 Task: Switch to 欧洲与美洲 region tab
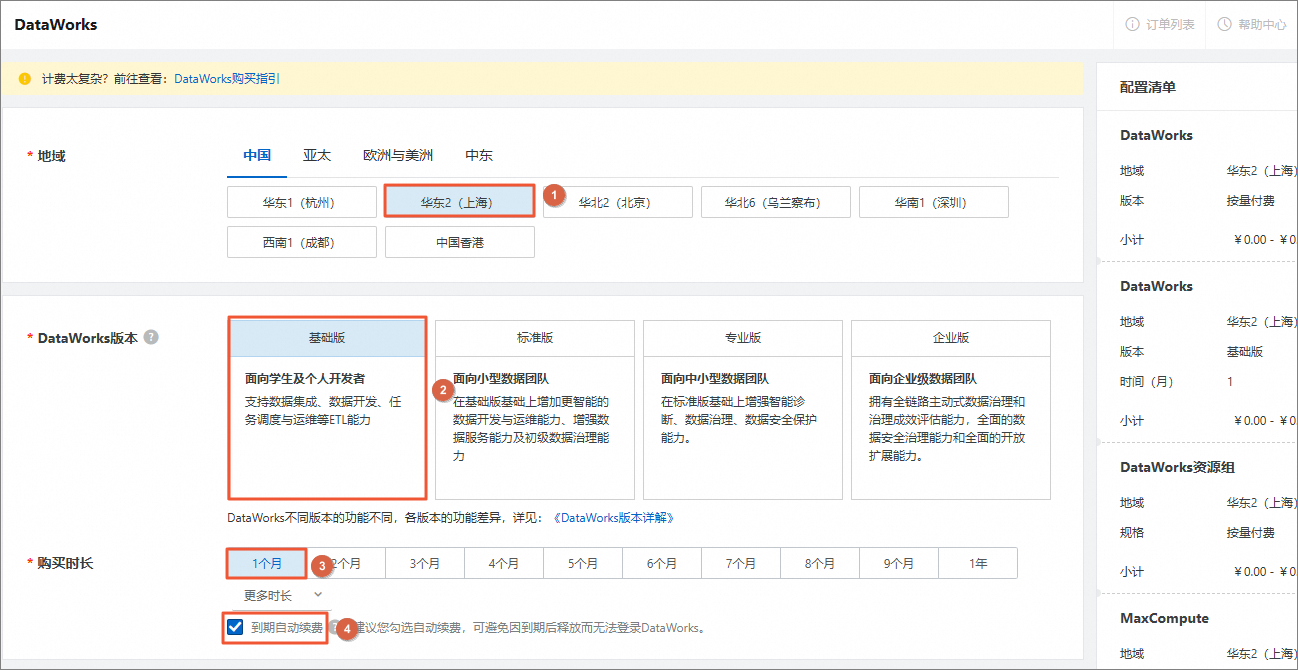pyautogui.click(x=398, y=156)
